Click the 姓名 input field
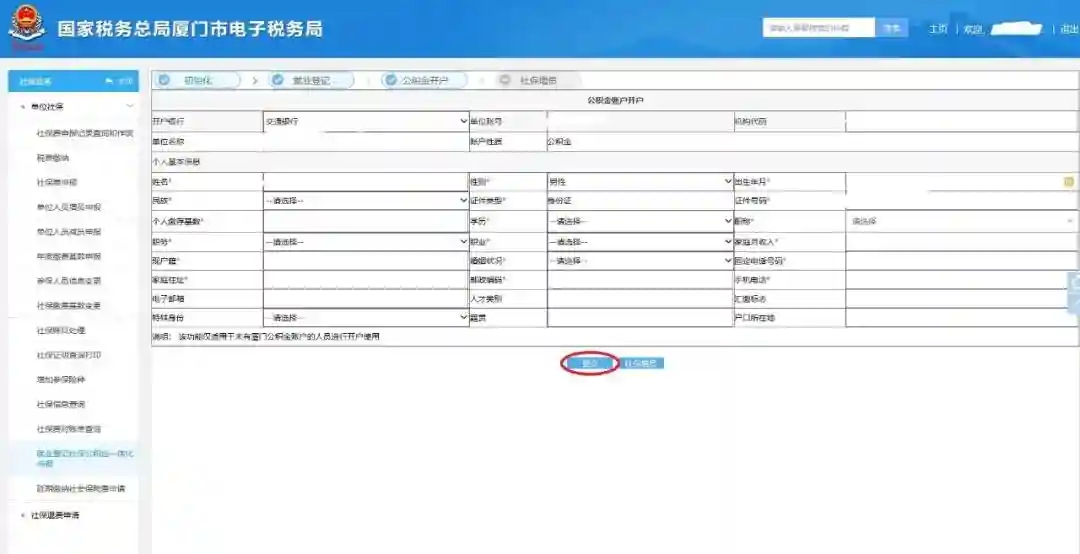1080x554 pixels. click(365, 182)
